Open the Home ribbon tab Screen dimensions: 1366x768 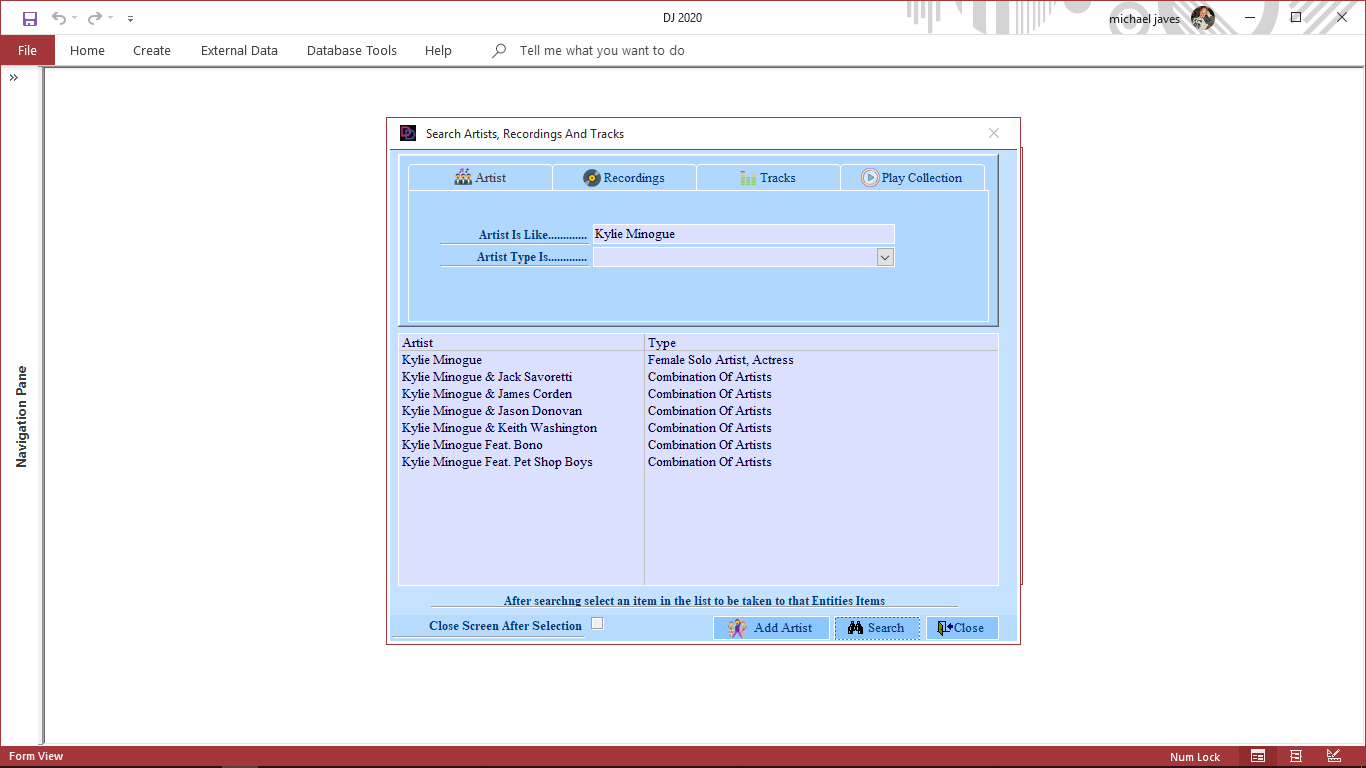87,50
